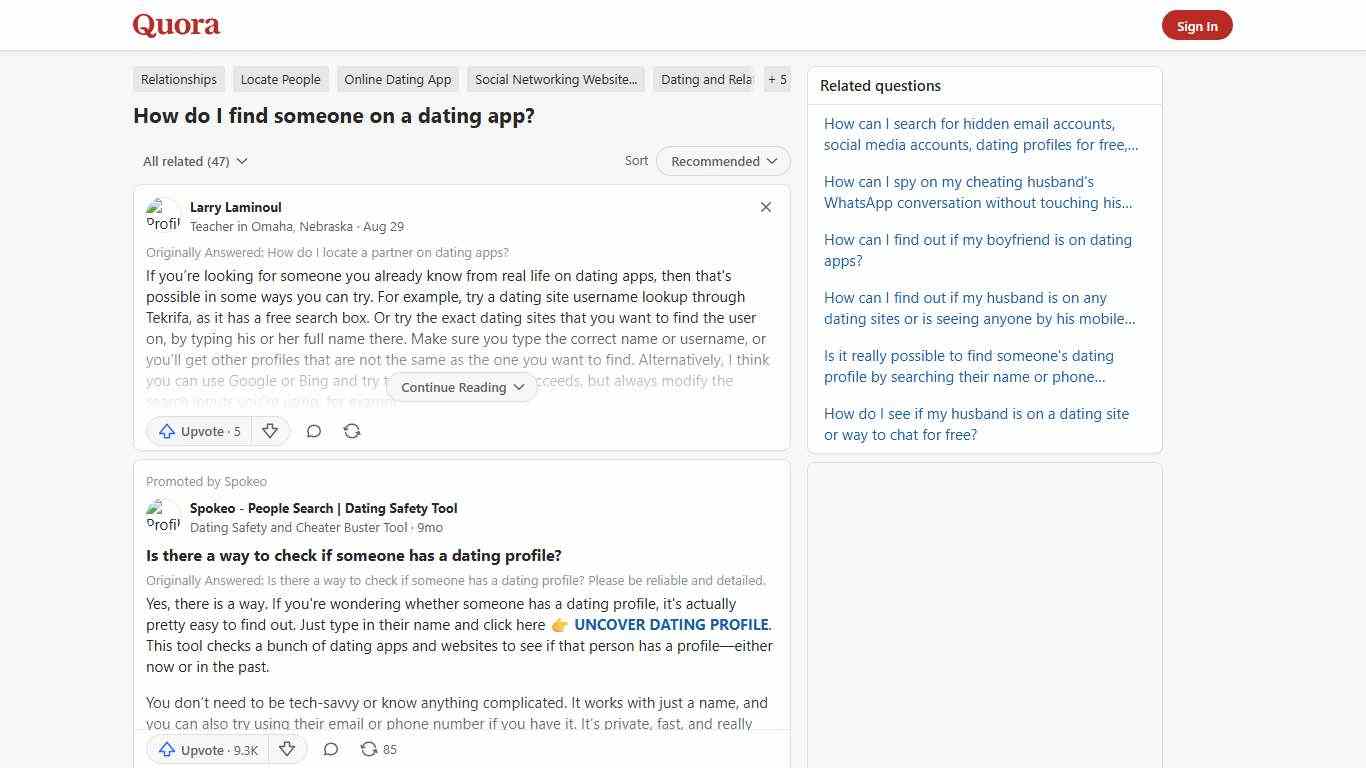Upvote Larry Laminoul's answer
Viewport: 1366px width, 768px height.
[x=198, y=431]
